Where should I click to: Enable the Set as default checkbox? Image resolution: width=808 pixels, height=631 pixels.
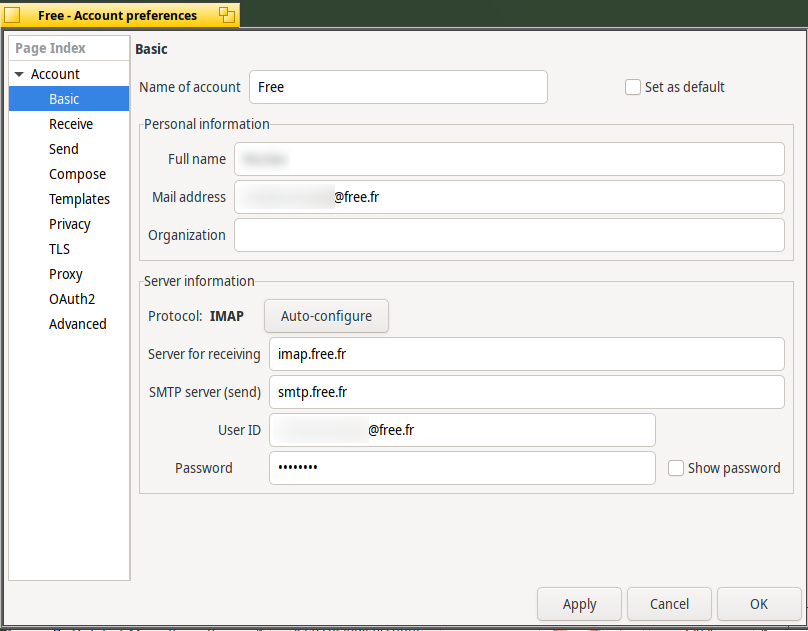(633, 87)
